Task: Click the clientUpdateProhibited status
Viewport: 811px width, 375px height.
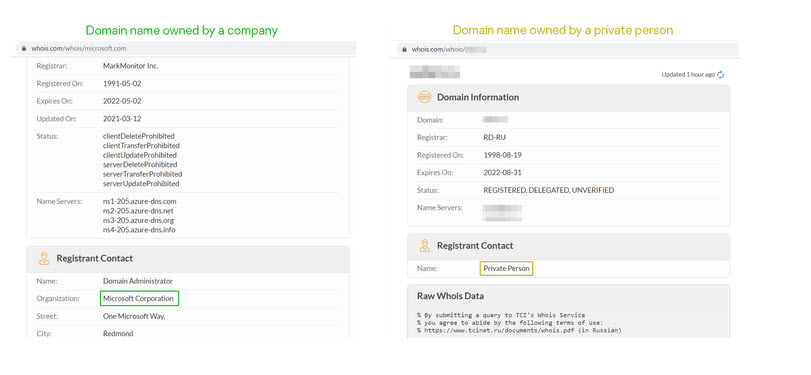Action: tap(140, 155)
